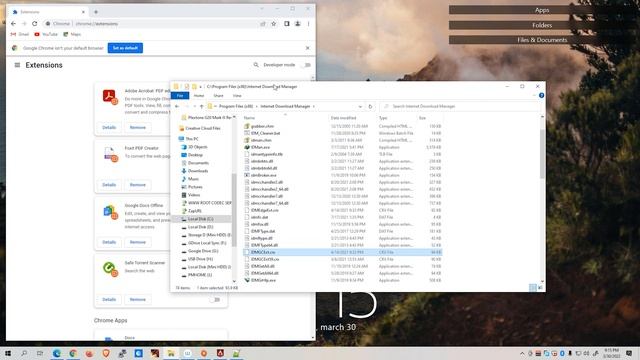This screenshot has width=640, height=360.
Task: Click Search Internet Download Manager box
Action: point(459,106)
